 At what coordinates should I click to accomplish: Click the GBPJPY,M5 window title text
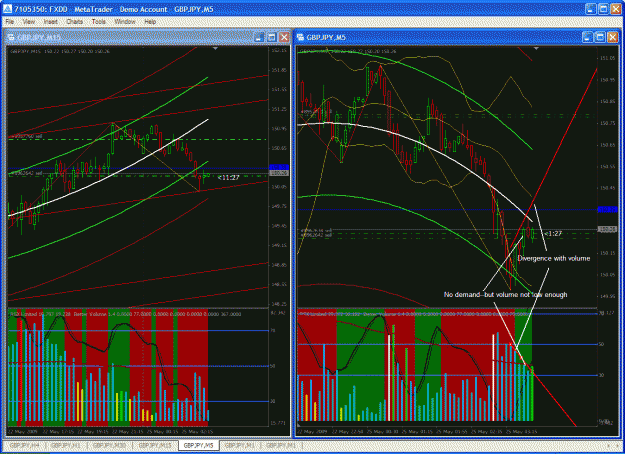coord(326,37)
